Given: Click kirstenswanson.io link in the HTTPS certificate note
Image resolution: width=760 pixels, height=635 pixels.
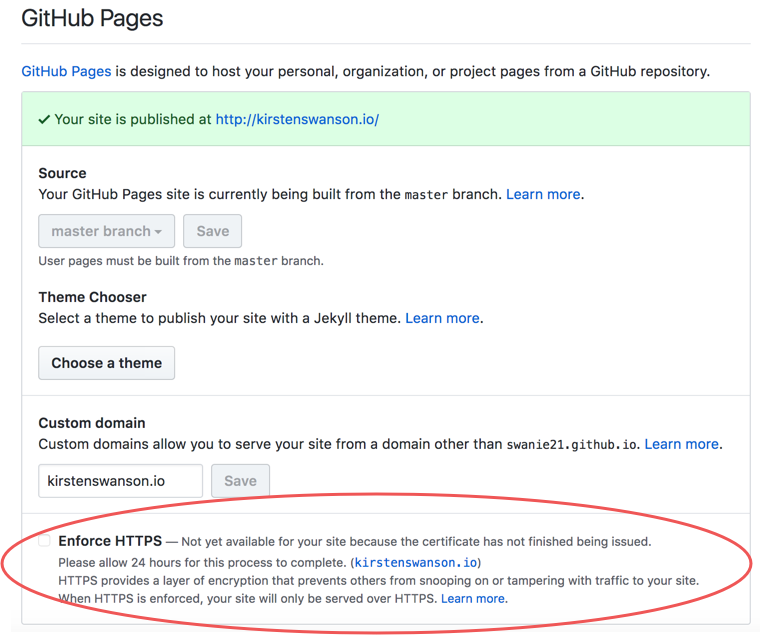Looking at the screenshot, I should pyautogui.click(x=416, y=563).
